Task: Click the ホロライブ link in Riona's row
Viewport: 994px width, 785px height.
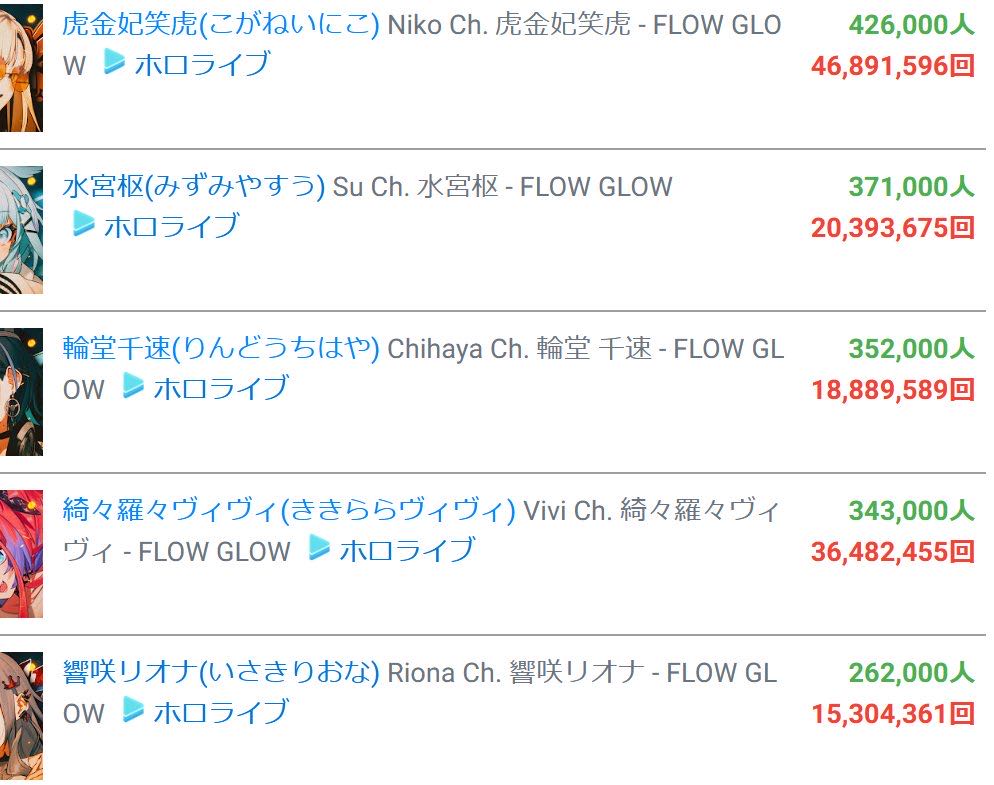Action: pos(221,711)
